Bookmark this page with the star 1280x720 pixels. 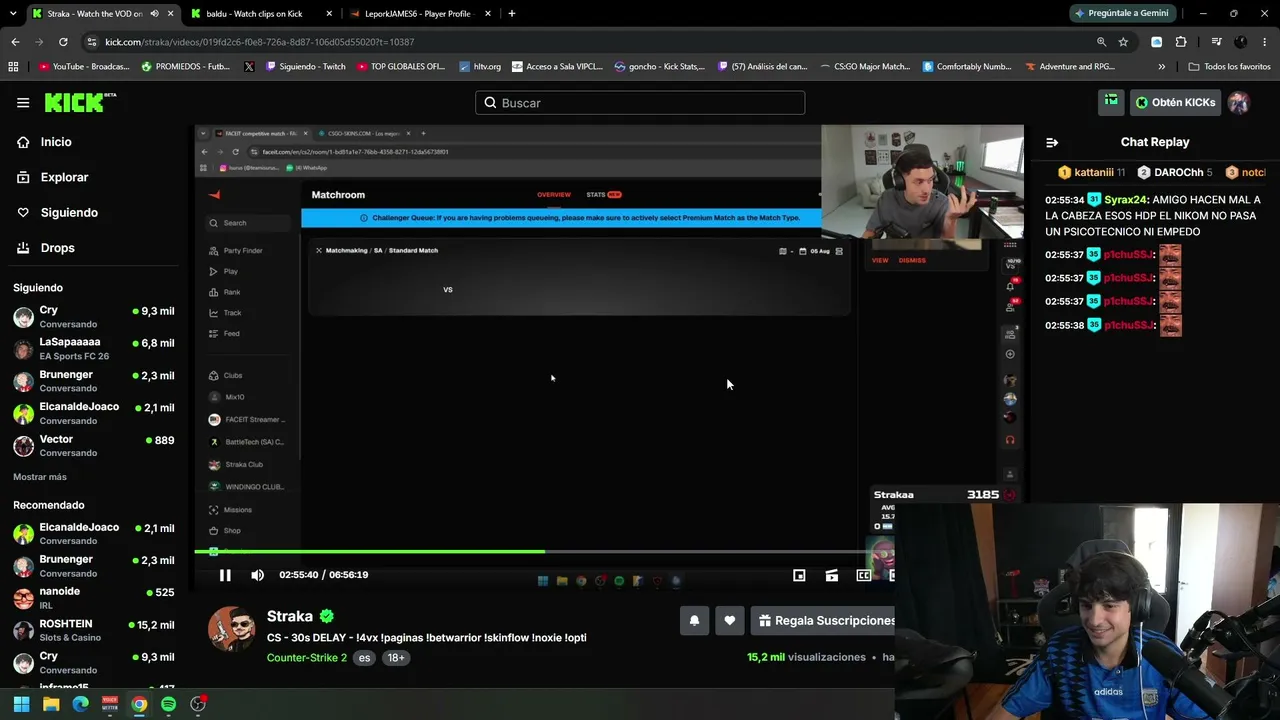[1123, 42]
